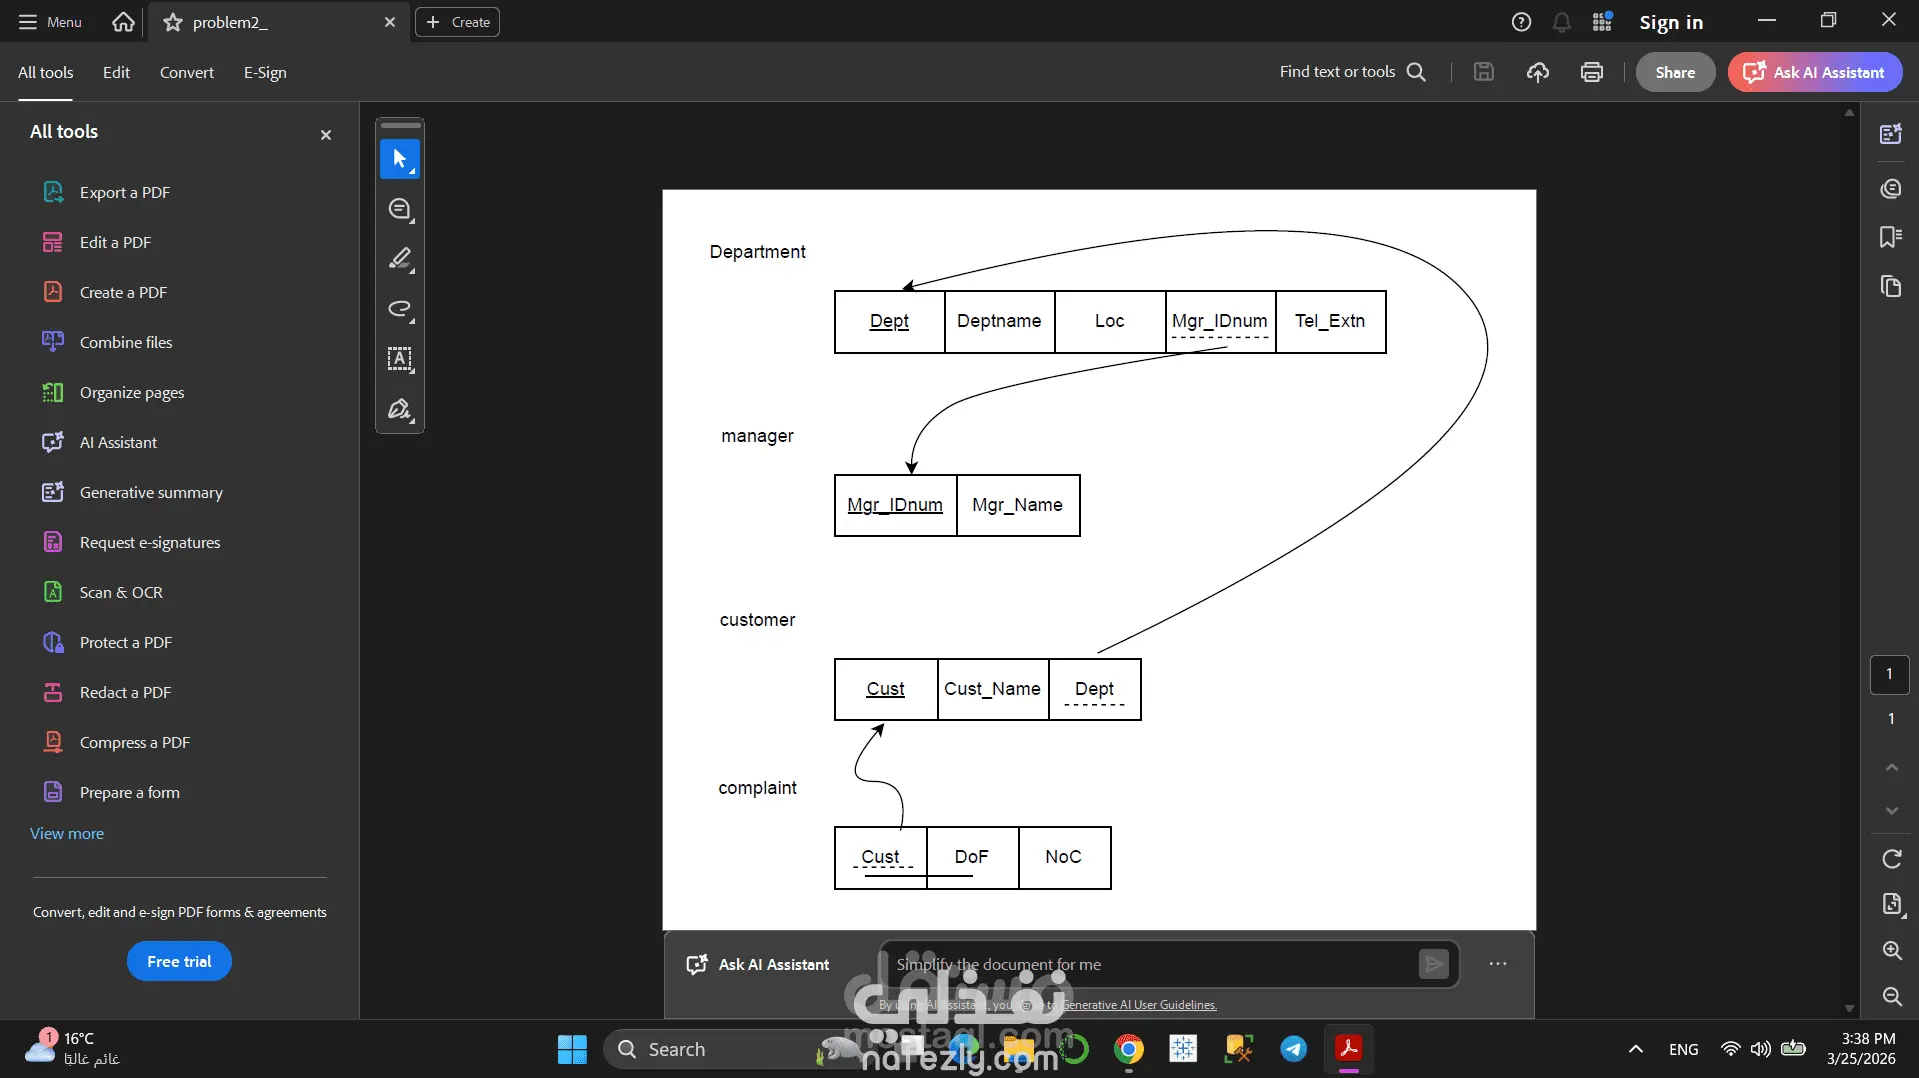The image size is (1919, 1078).
Task: Open Prepare a form tool
Action: coord(130,792)
